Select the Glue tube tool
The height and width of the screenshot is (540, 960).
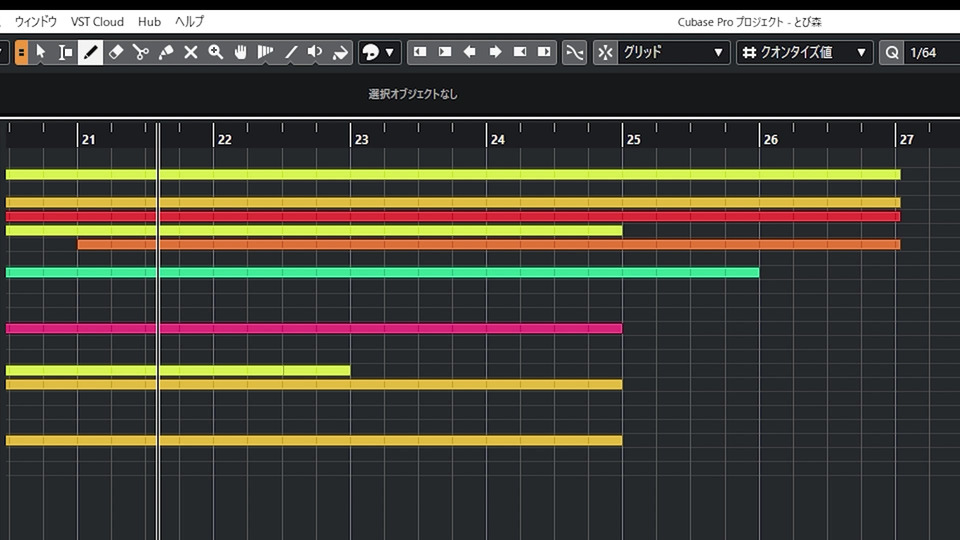tap(166, 52)
